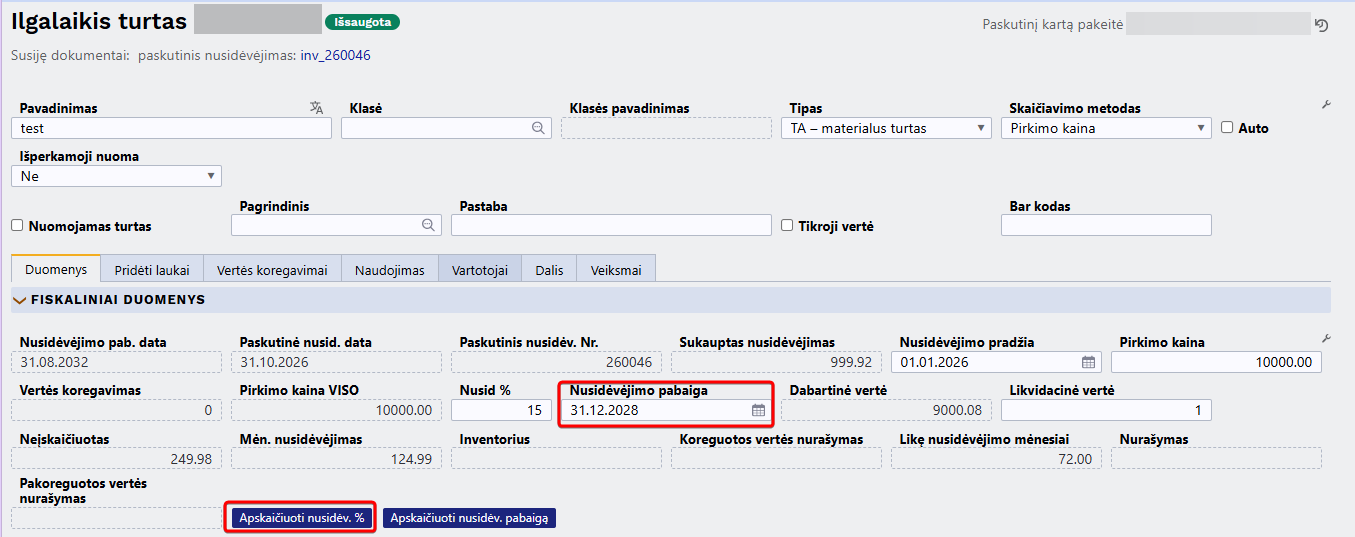Click the search icon in Klasė field

pyautogui.click(x=538, y=128)
